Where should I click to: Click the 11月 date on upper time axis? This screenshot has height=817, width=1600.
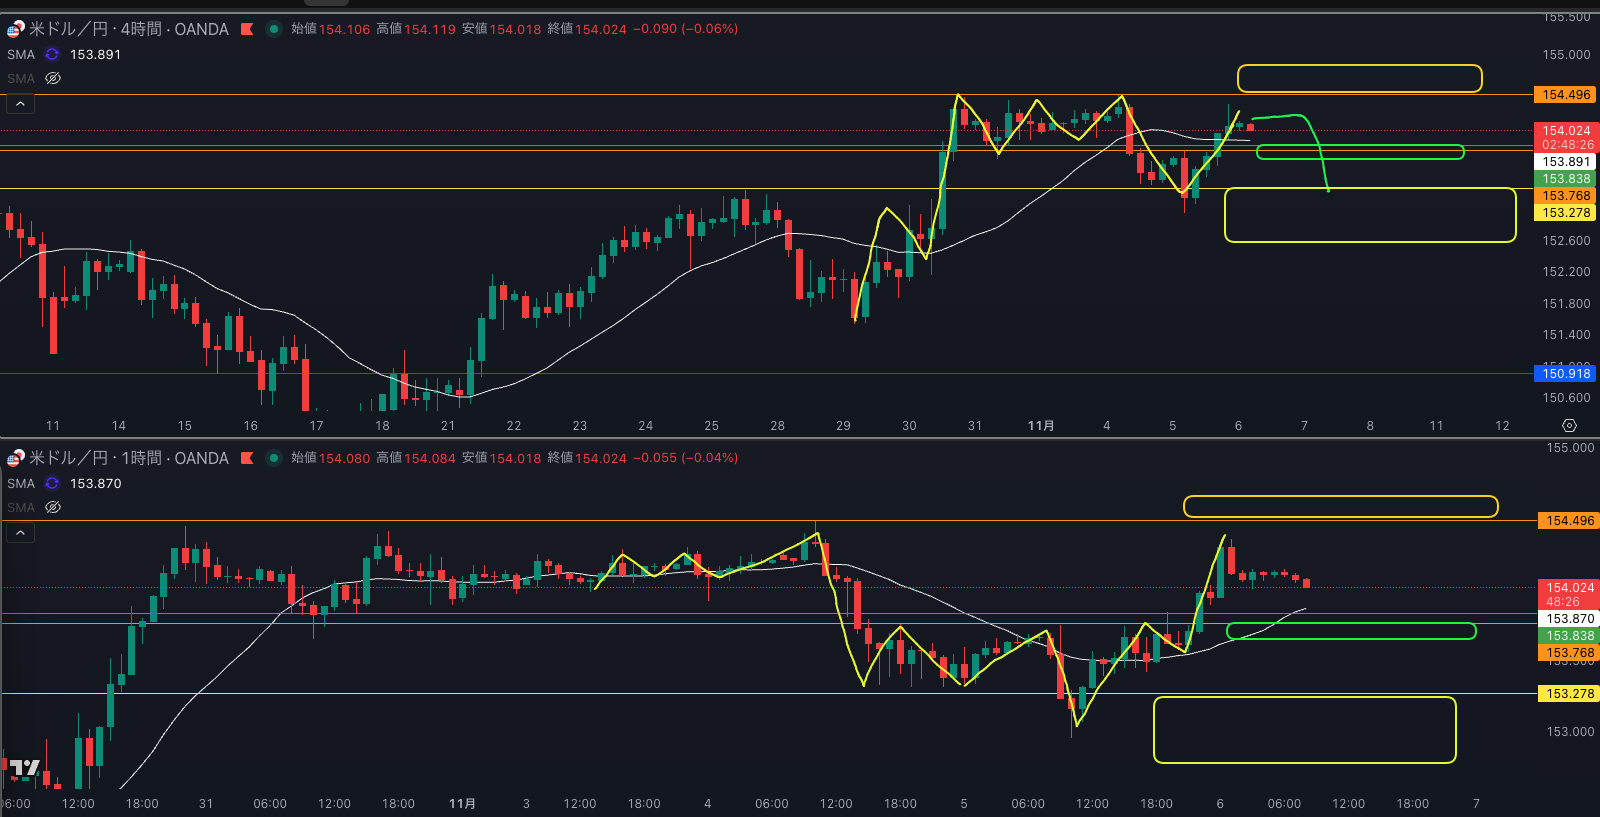1040,426
